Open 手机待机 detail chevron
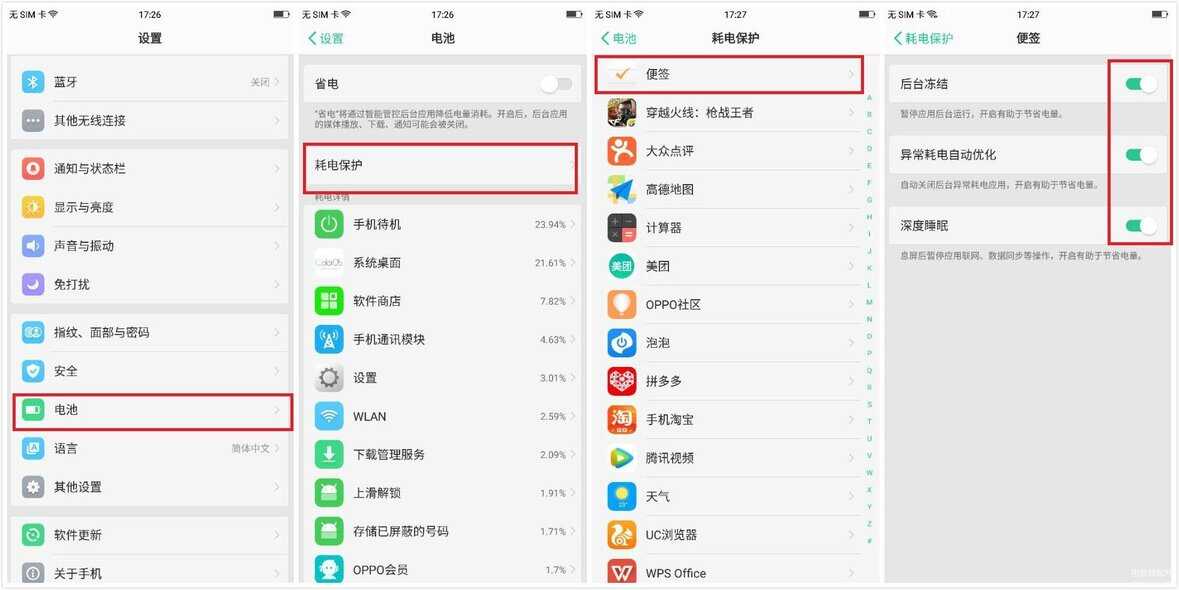Screen dimensions: 1179x590 pos(572,224)
